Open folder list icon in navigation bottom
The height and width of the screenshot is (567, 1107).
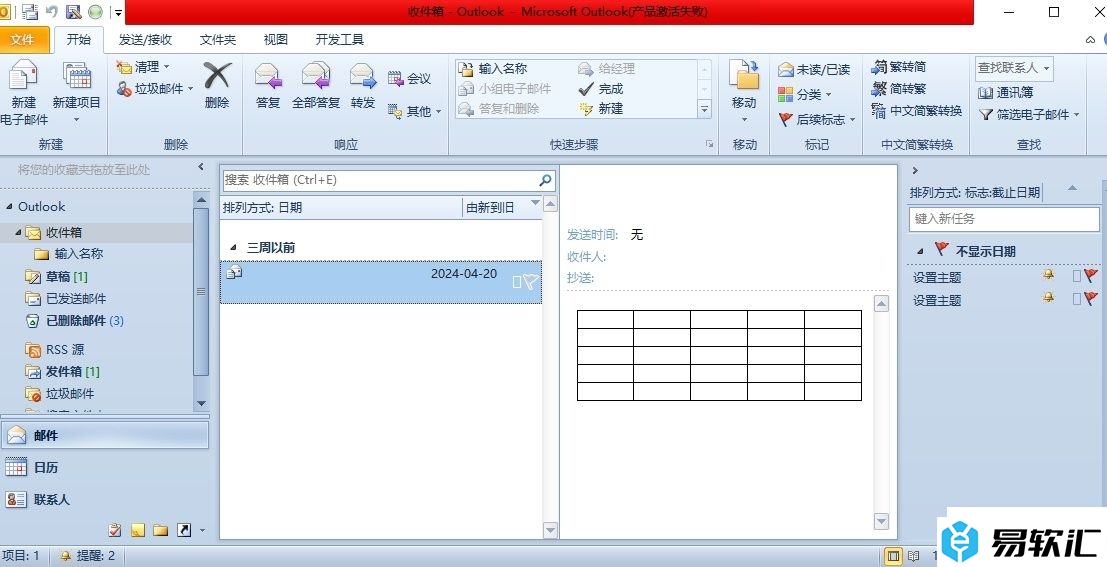pos(161,530)
